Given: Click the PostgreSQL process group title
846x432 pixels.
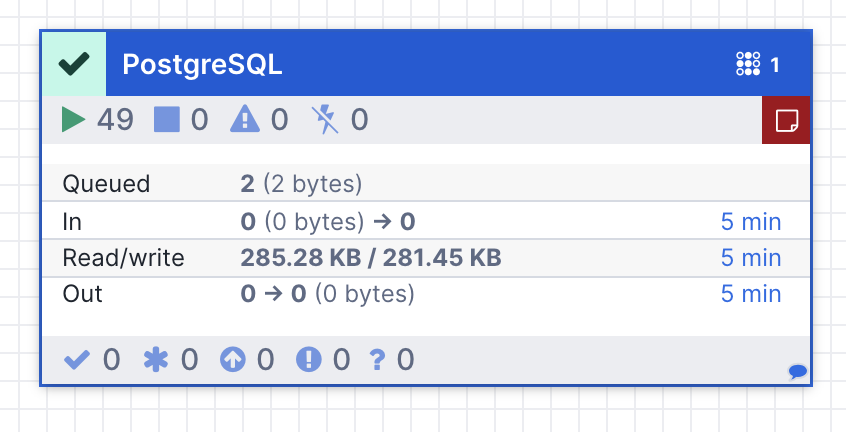Looking at the screenshot, I should tap(202, 65).
